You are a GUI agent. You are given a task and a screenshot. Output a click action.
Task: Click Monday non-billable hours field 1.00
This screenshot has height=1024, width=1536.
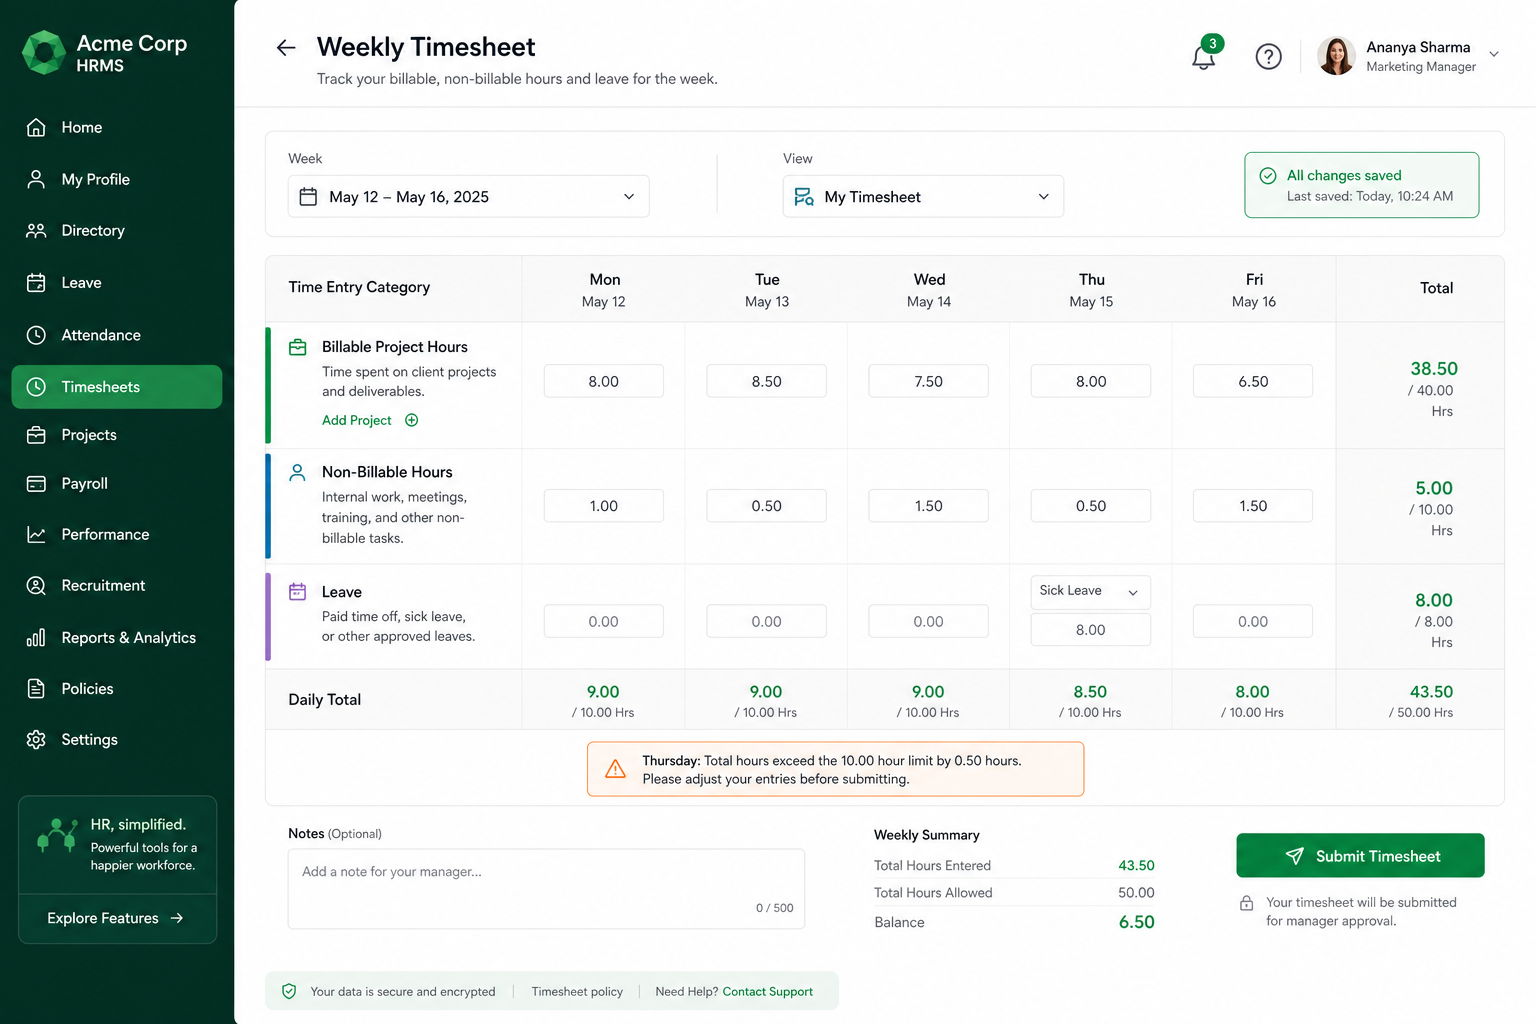(x=604, y=506)
